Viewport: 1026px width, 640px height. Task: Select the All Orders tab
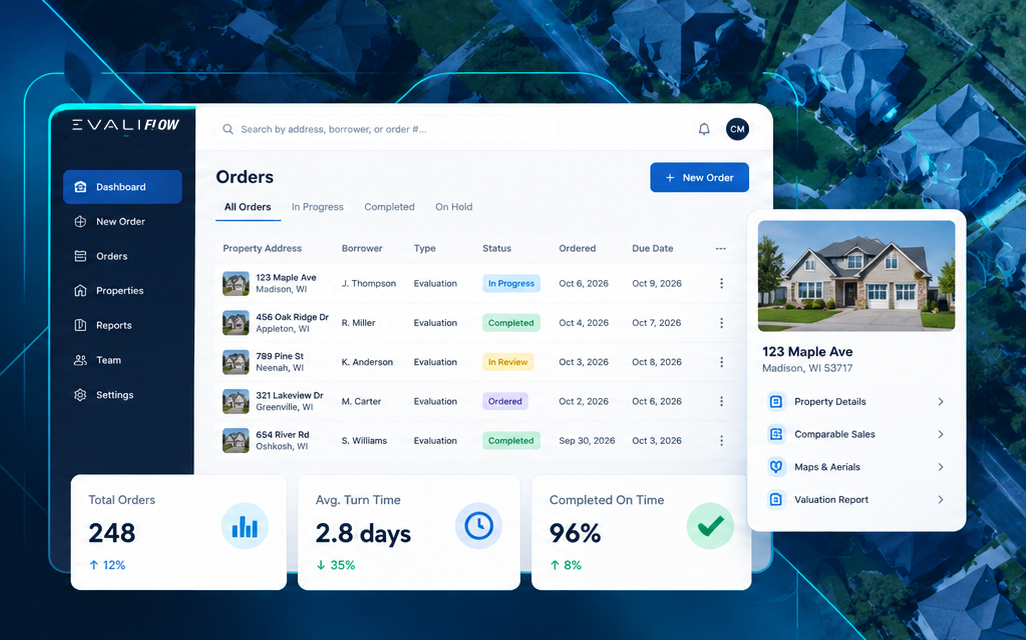247,207
